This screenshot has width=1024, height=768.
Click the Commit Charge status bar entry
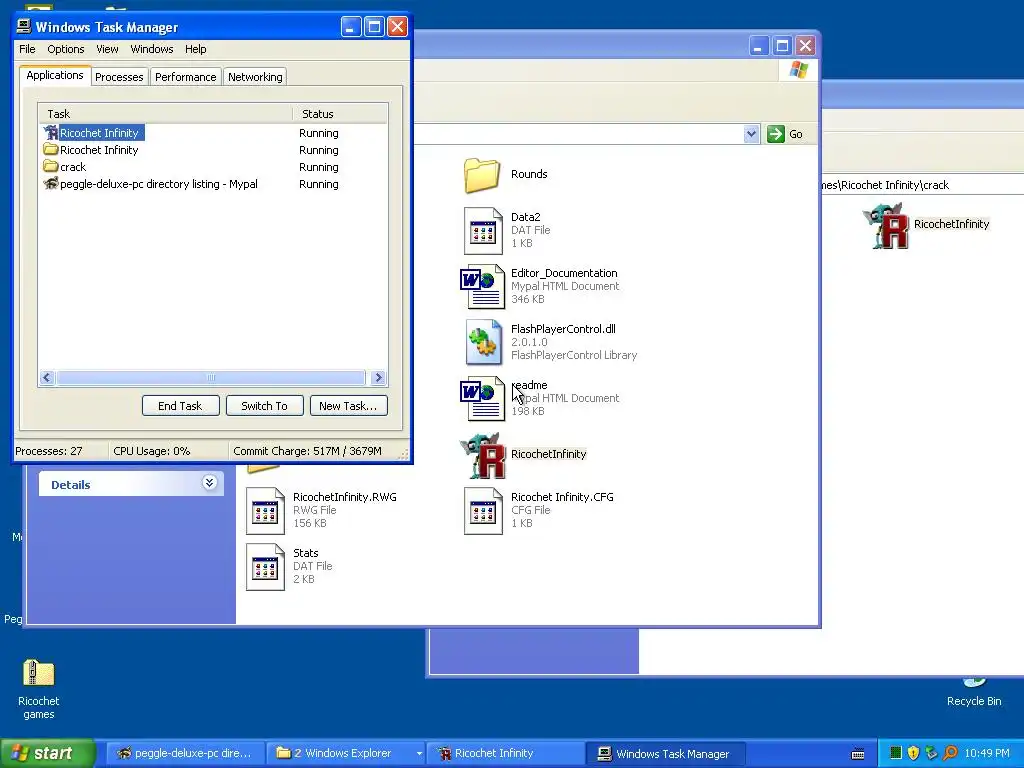308,451
